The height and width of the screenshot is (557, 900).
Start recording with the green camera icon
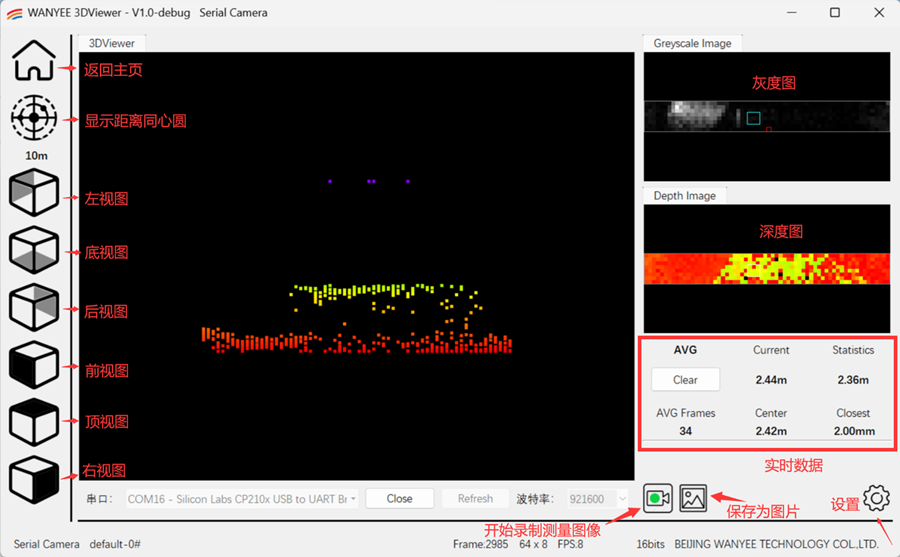(657, 497)
